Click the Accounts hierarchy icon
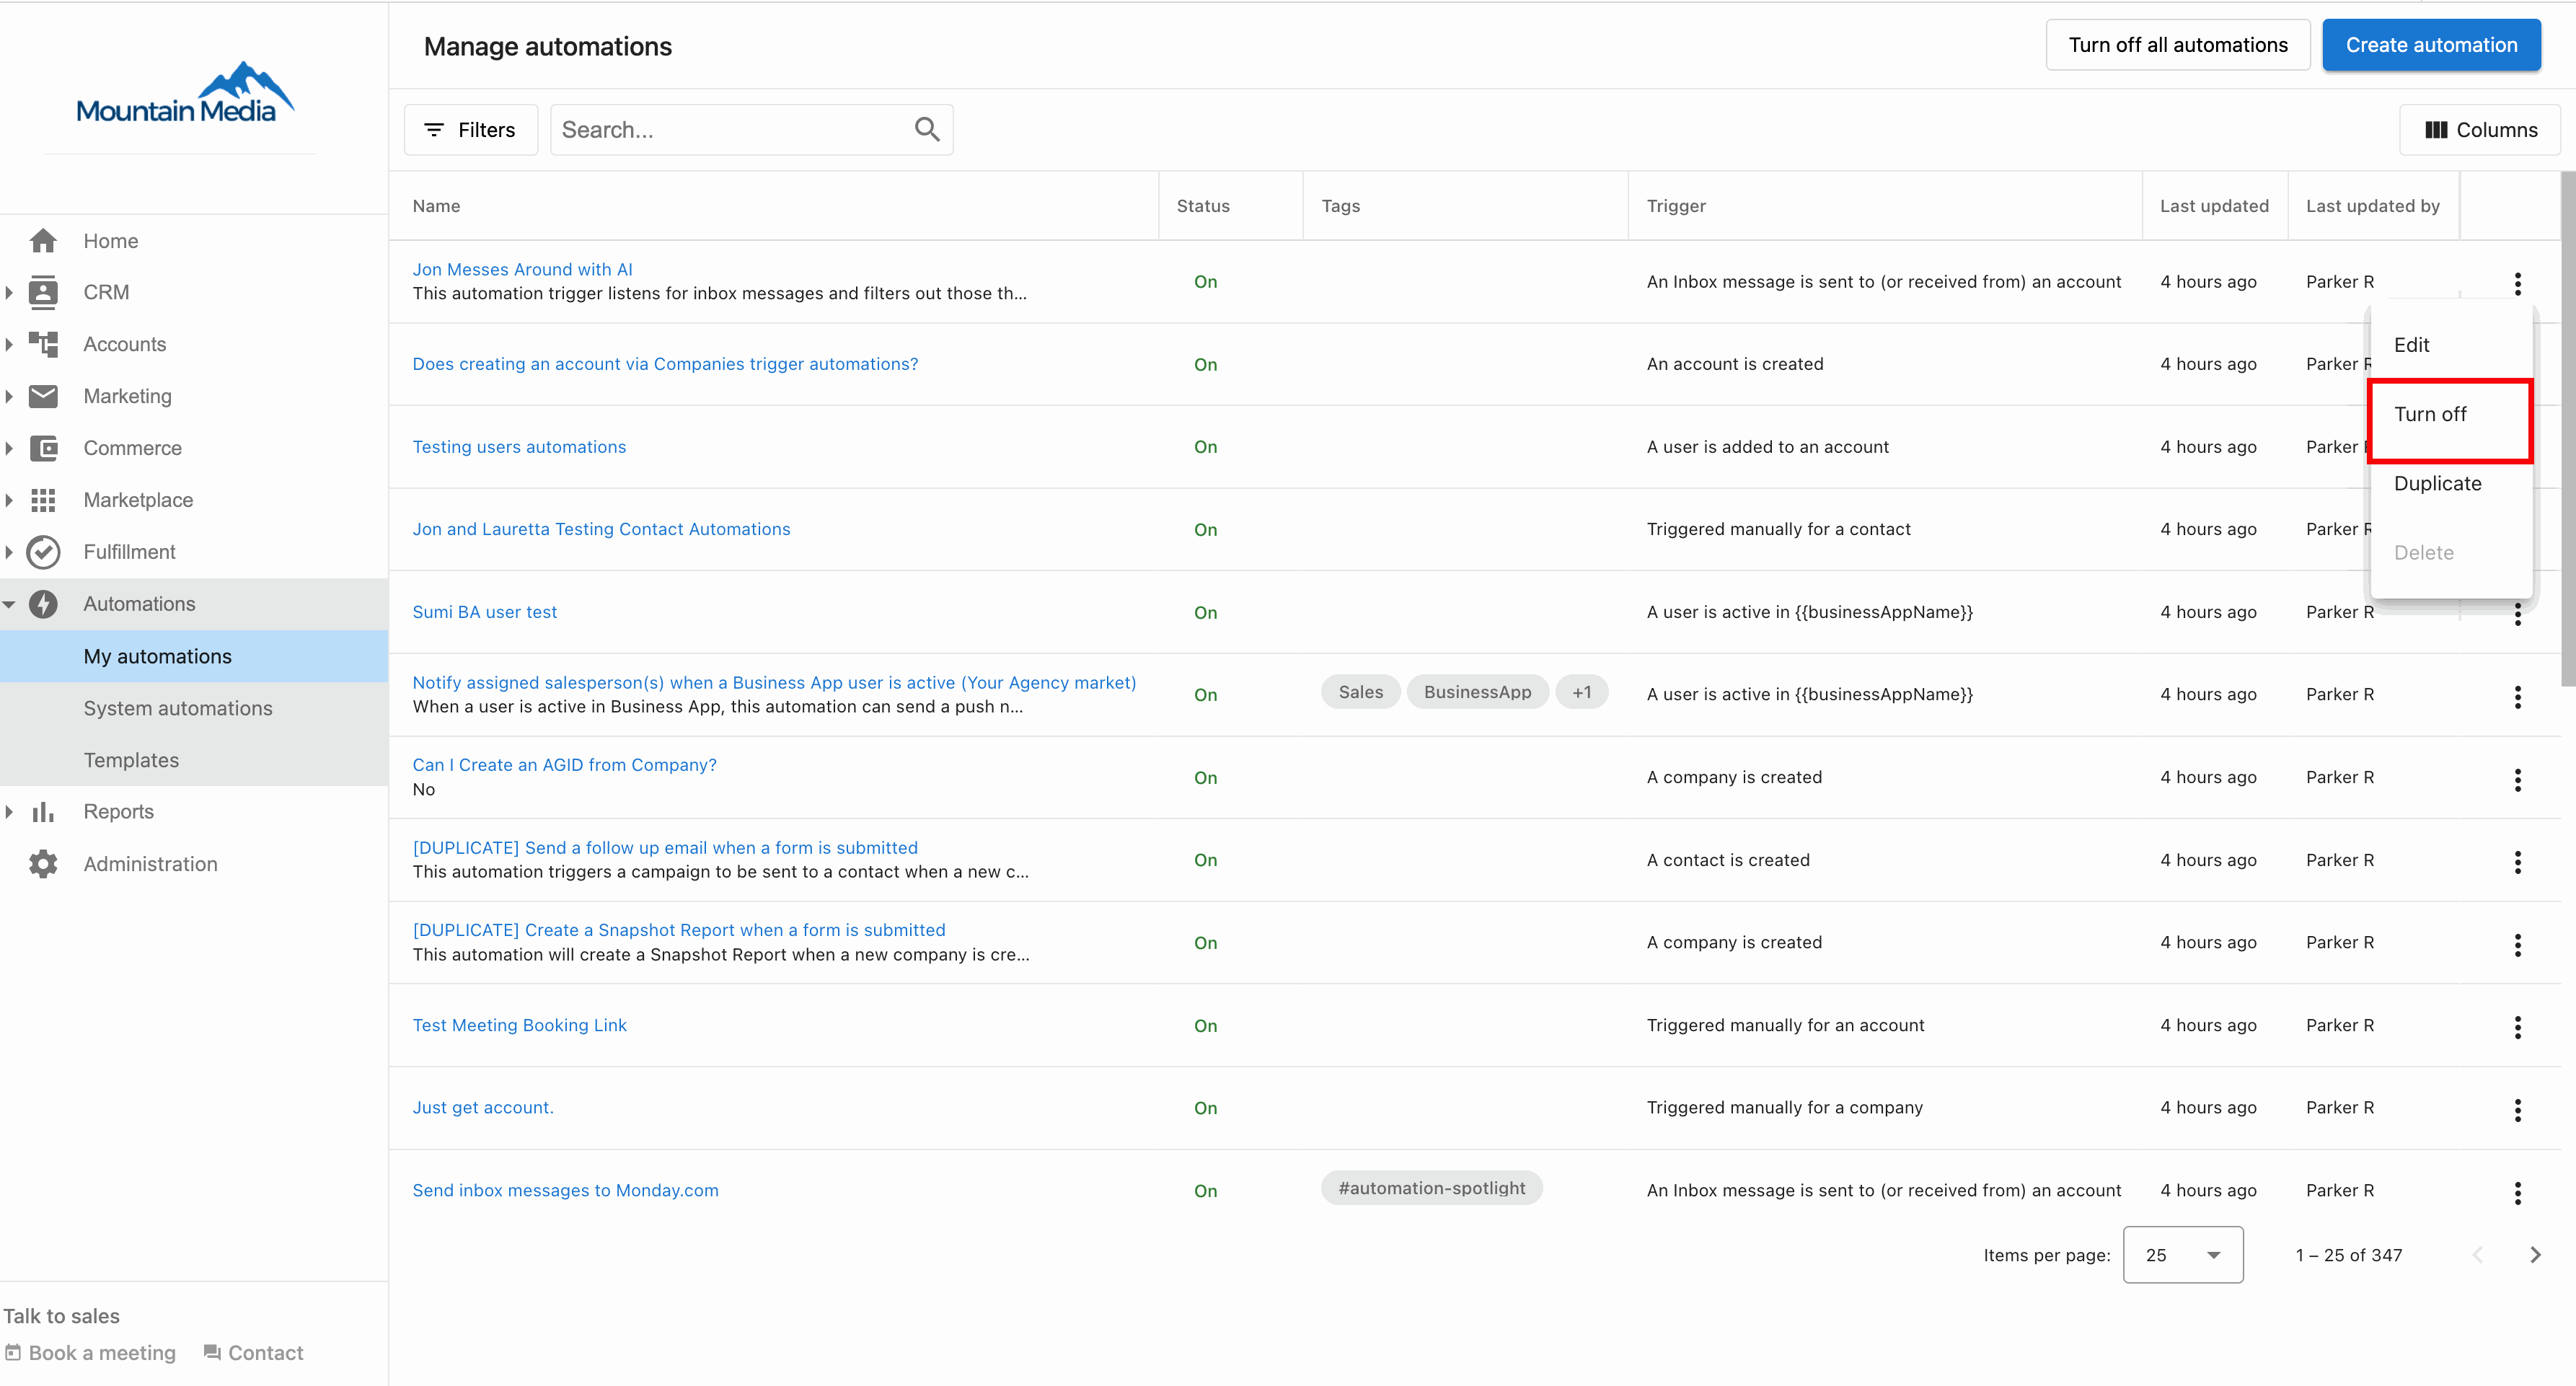Viewport: 2576px width, 1386px height. point(43,344)
